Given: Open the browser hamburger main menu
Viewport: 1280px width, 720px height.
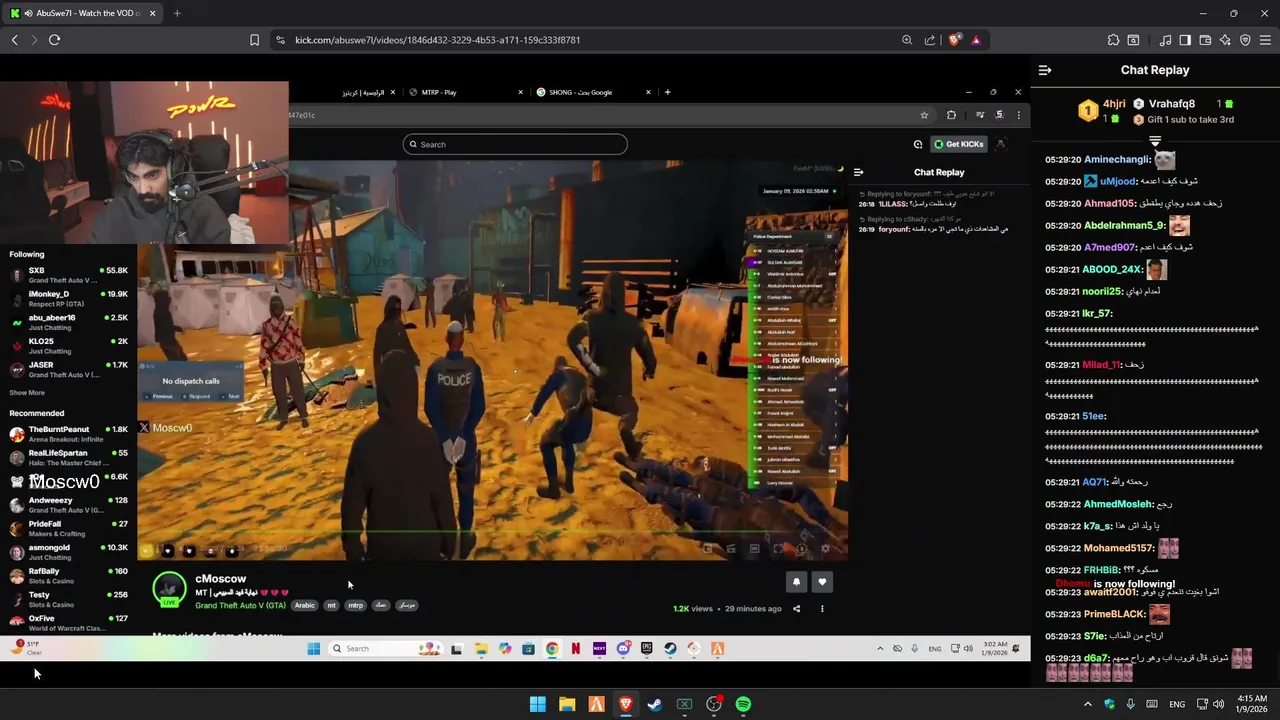Looking at the screenshot, I should coord(1265,40).
